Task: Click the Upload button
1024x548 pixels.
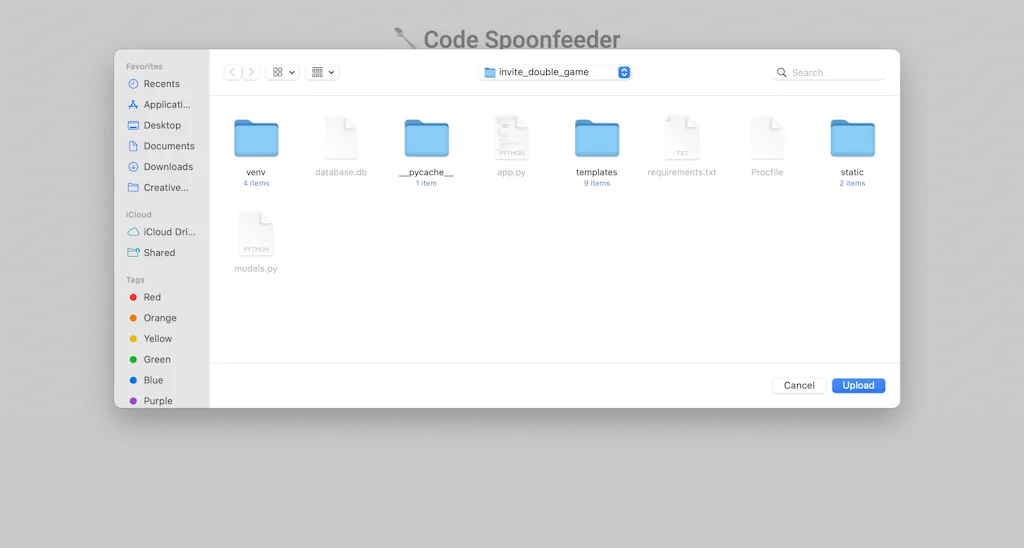Action: point(858,385)
